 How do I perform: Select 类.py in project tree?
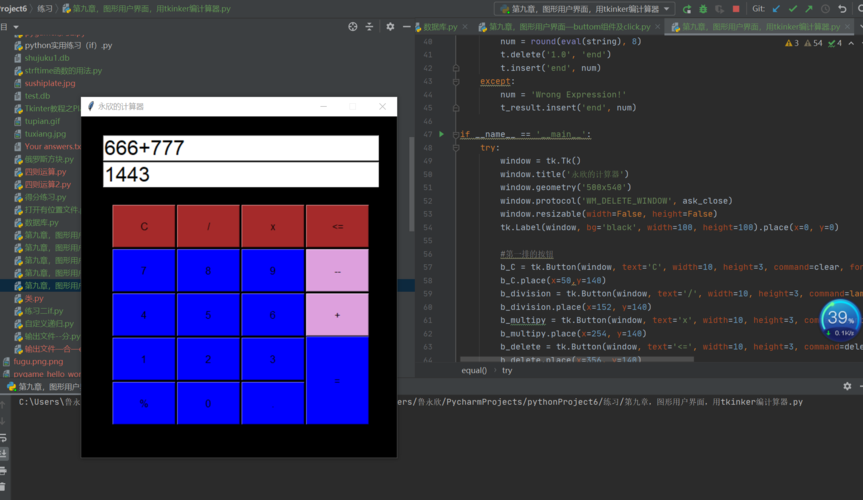pyautogui.click(x=34, y=298)
